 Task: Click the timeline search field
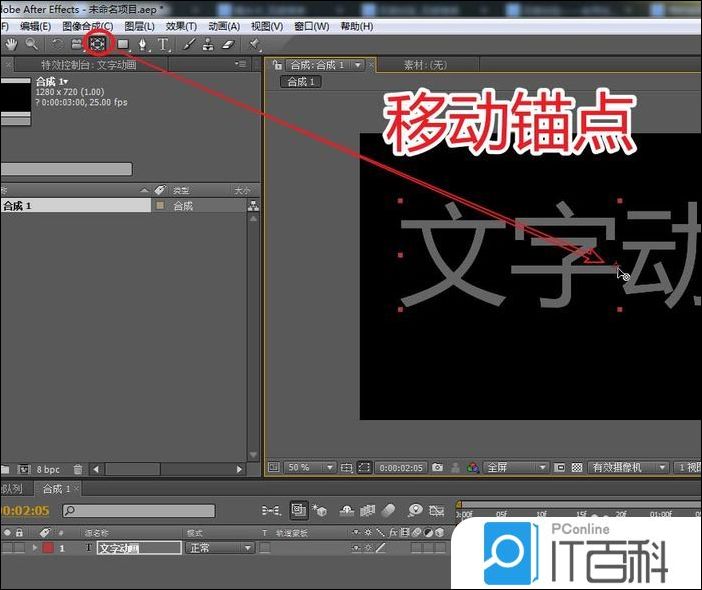[x=139, y=510]
